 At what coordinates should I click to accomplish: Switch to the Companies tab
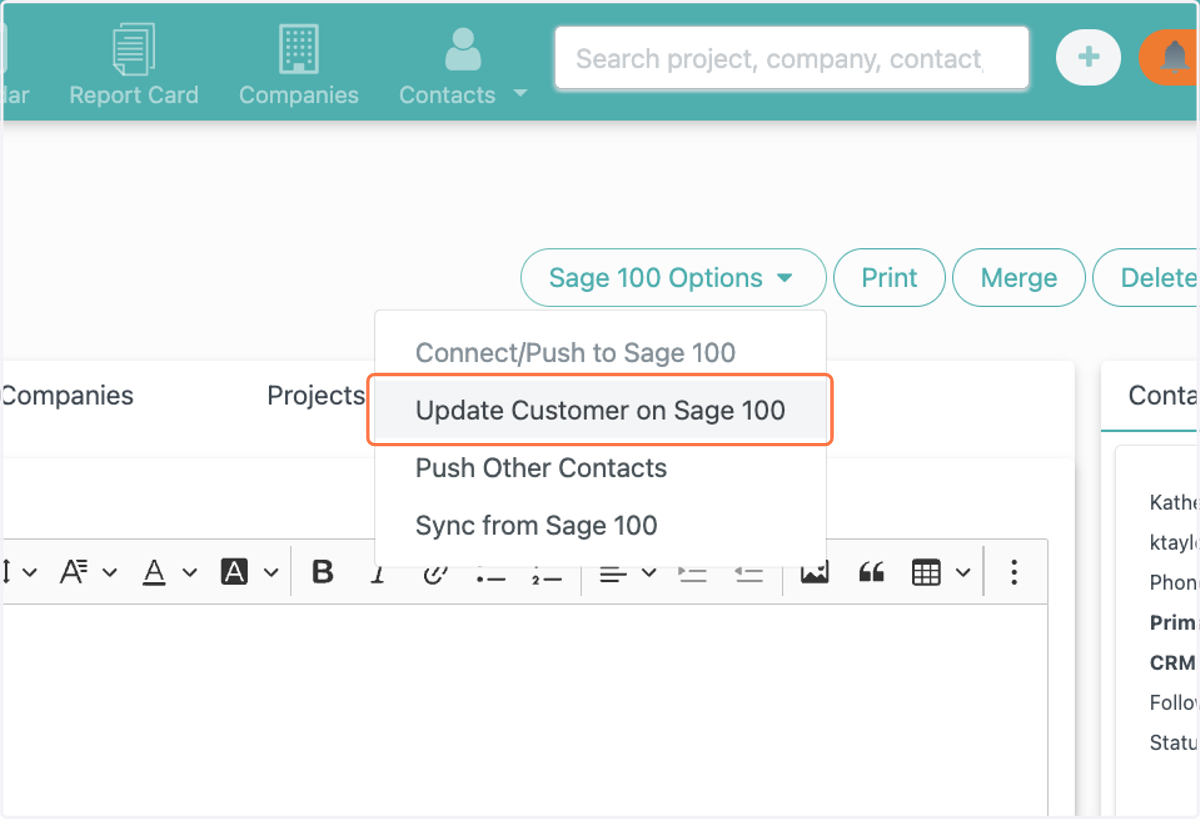(66, 396)
